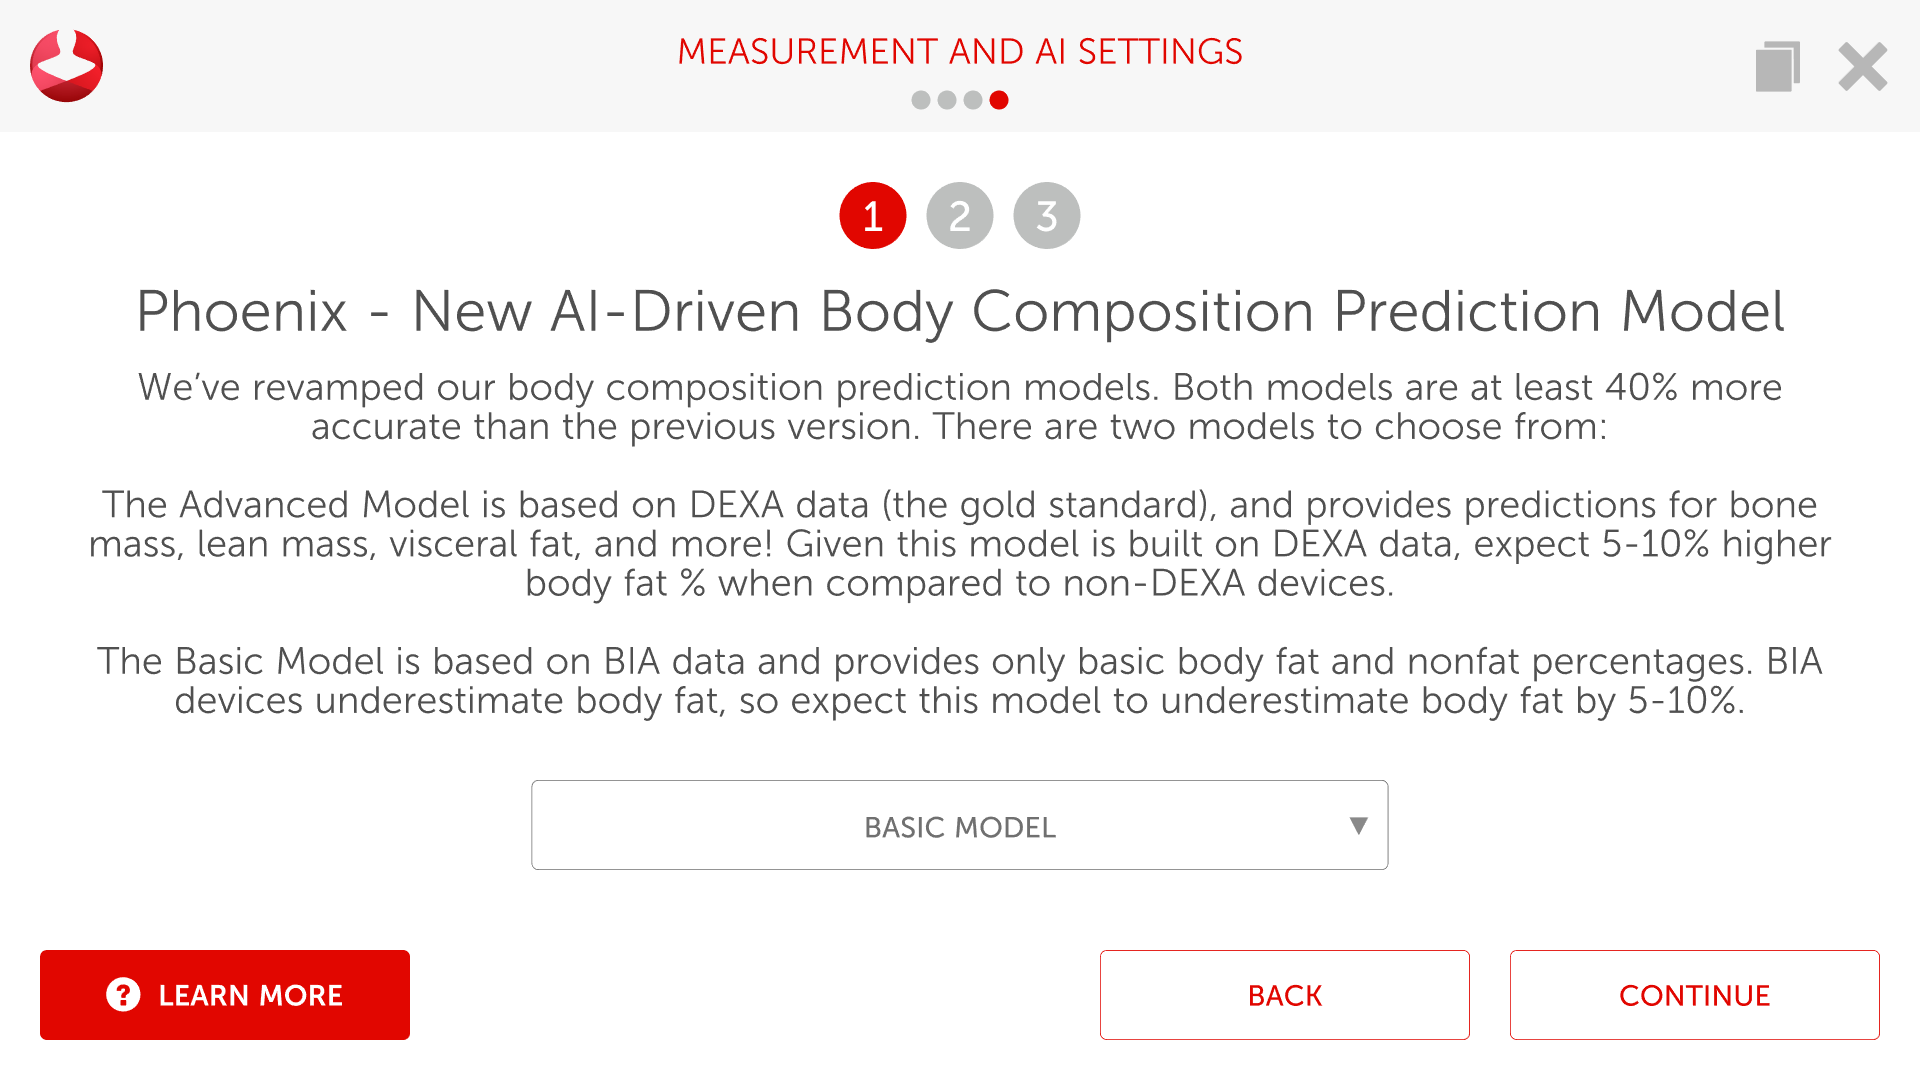Click the dropdown arrow beside Basic Model
The height and width of the screenshot is (1080, 1920).
tap(1358, 826)
